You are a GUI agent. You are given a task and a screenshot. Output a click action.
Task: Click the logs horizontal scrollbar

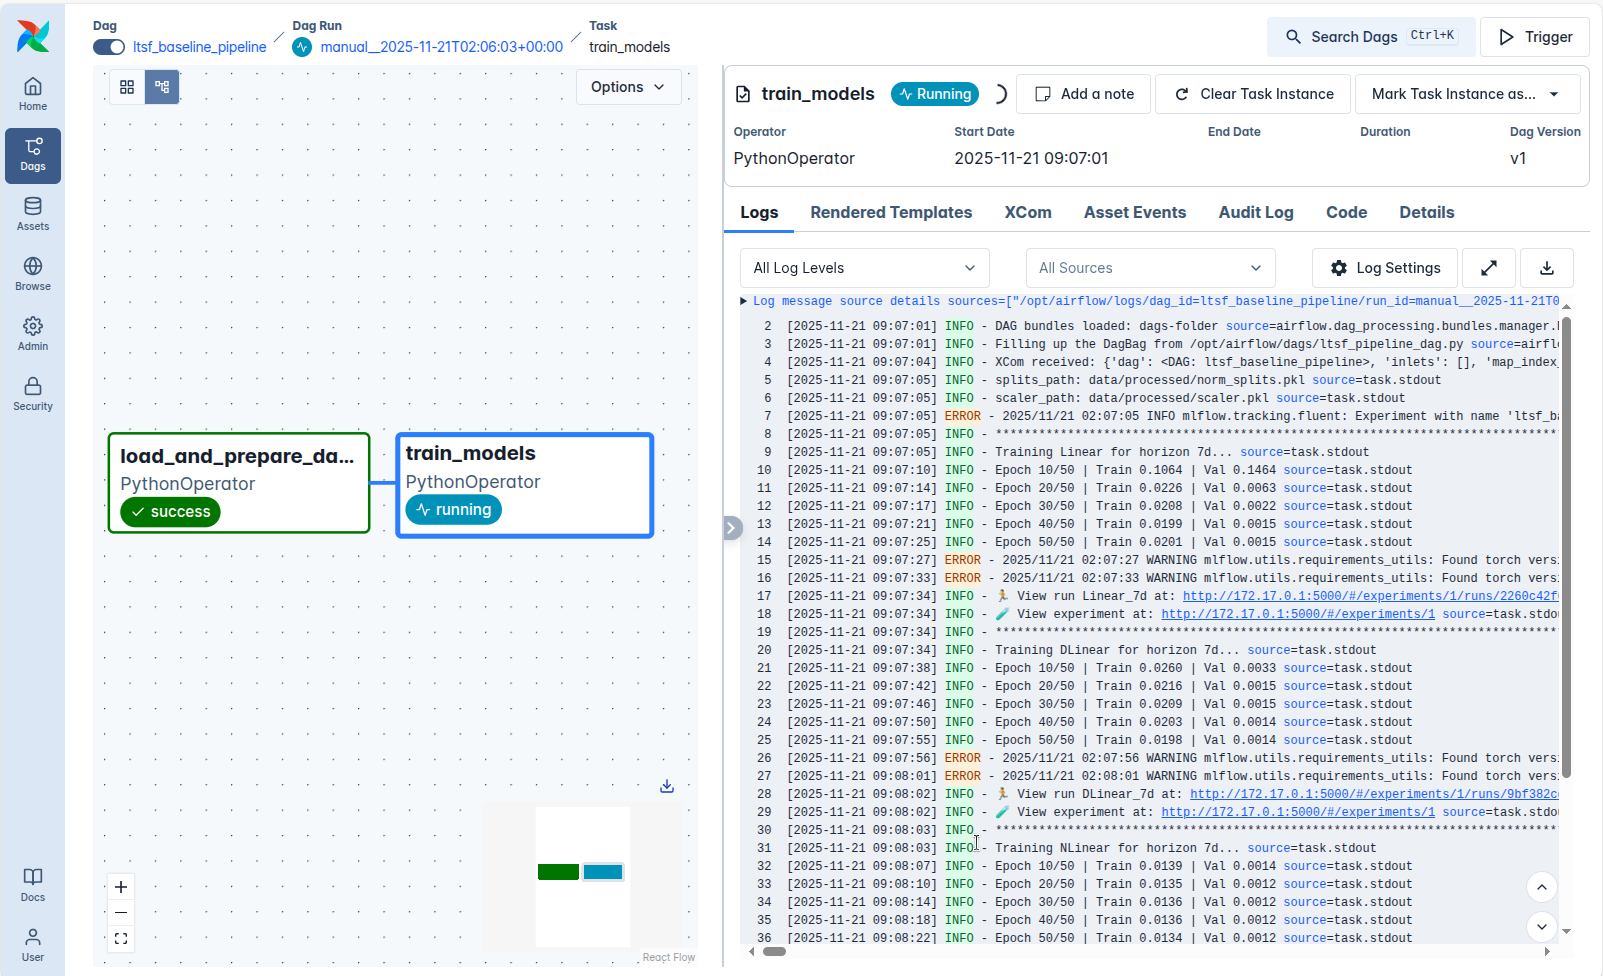774,952
